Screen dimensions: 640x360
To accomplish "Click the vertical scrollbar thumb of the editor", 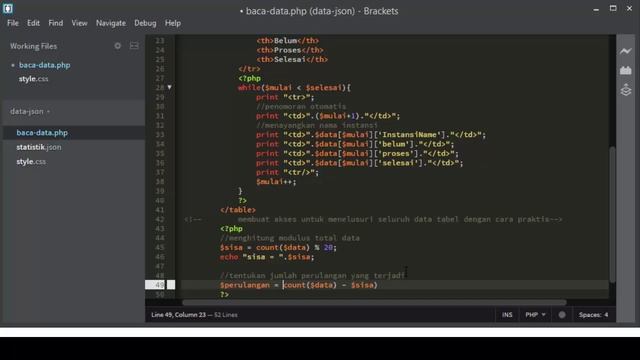I will point(612,214).
